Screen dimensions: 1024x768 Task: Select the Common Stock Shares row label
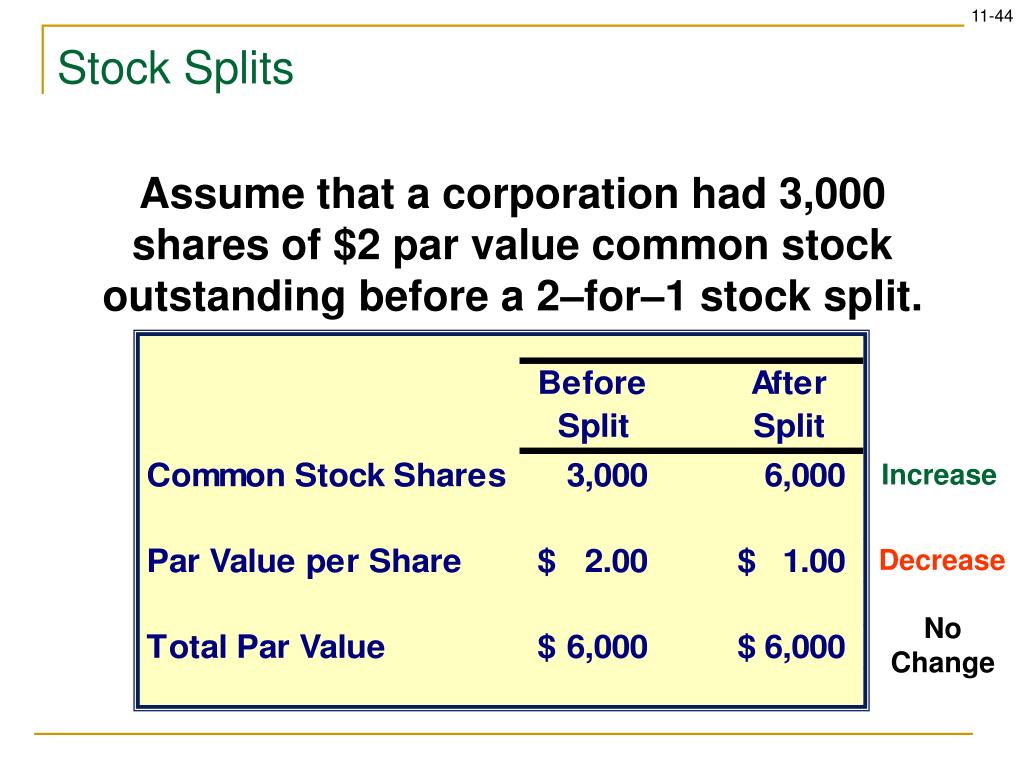[x=326, y=475]
